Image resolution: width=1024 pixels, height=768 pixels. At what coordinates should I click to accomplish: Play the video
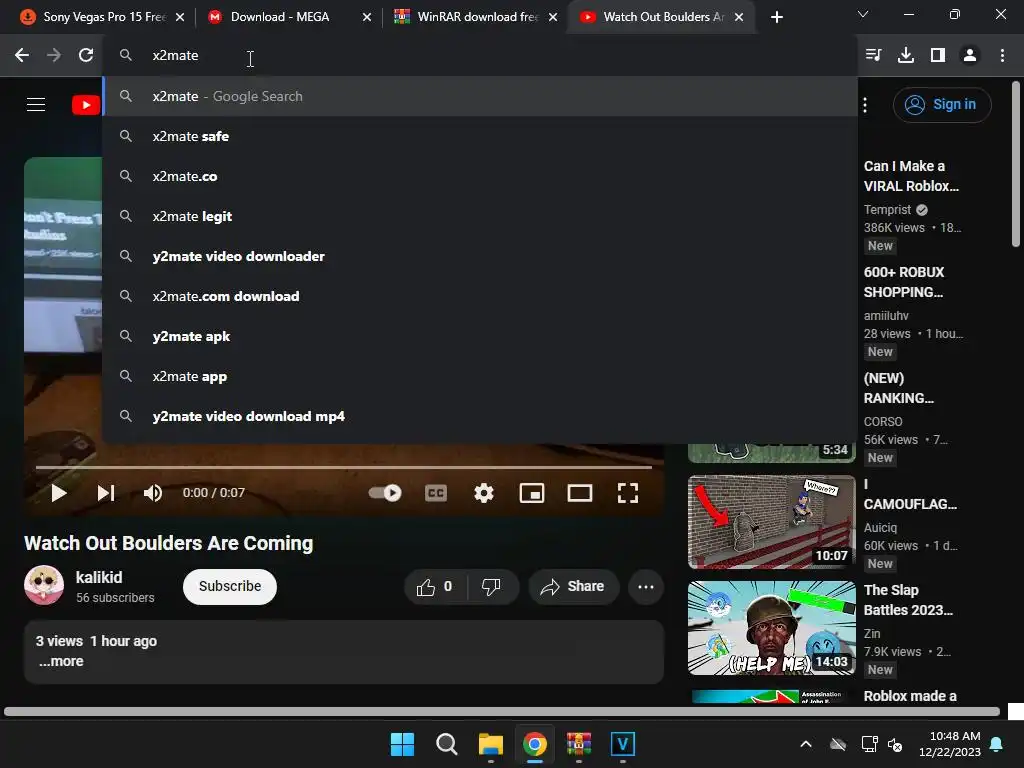(x=59, y=493)
